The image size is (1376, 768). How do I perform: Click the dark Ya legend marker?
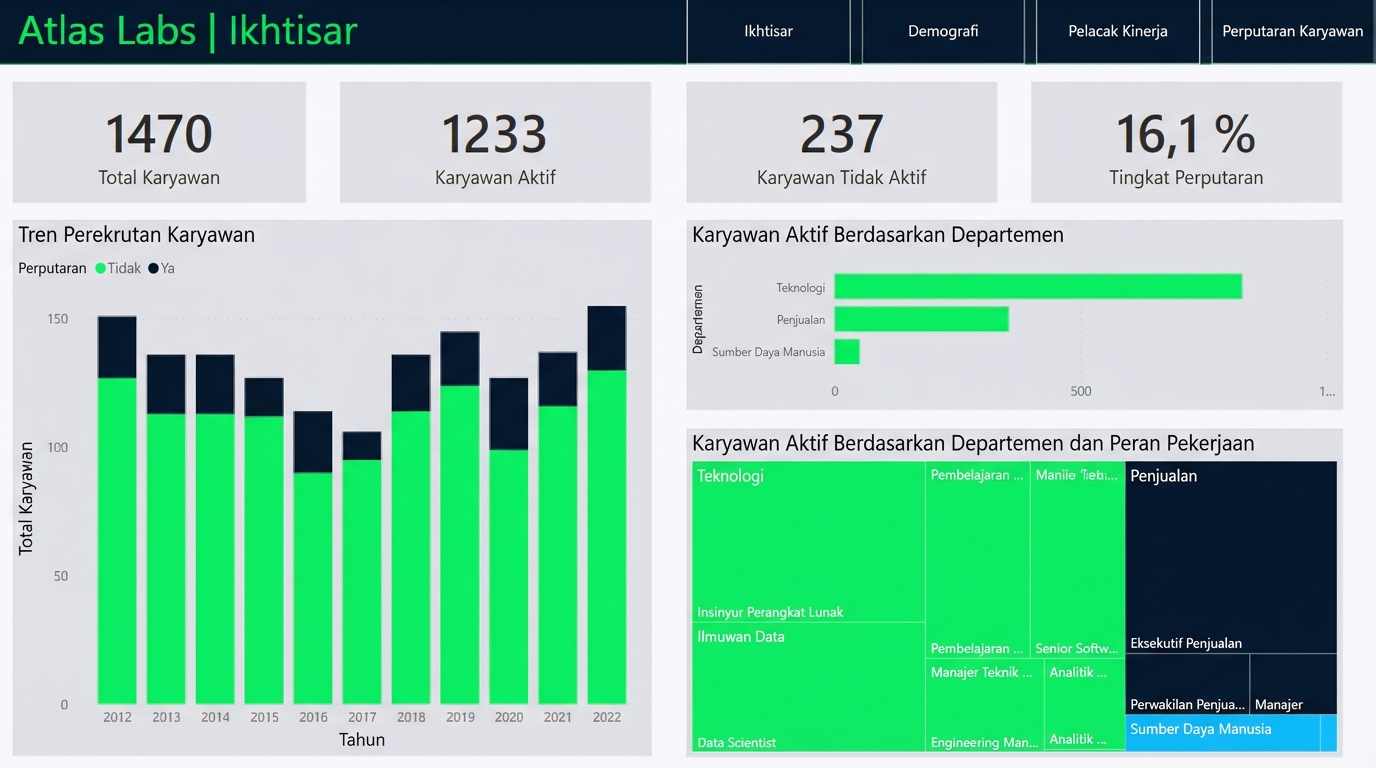(x=154, y=269)
